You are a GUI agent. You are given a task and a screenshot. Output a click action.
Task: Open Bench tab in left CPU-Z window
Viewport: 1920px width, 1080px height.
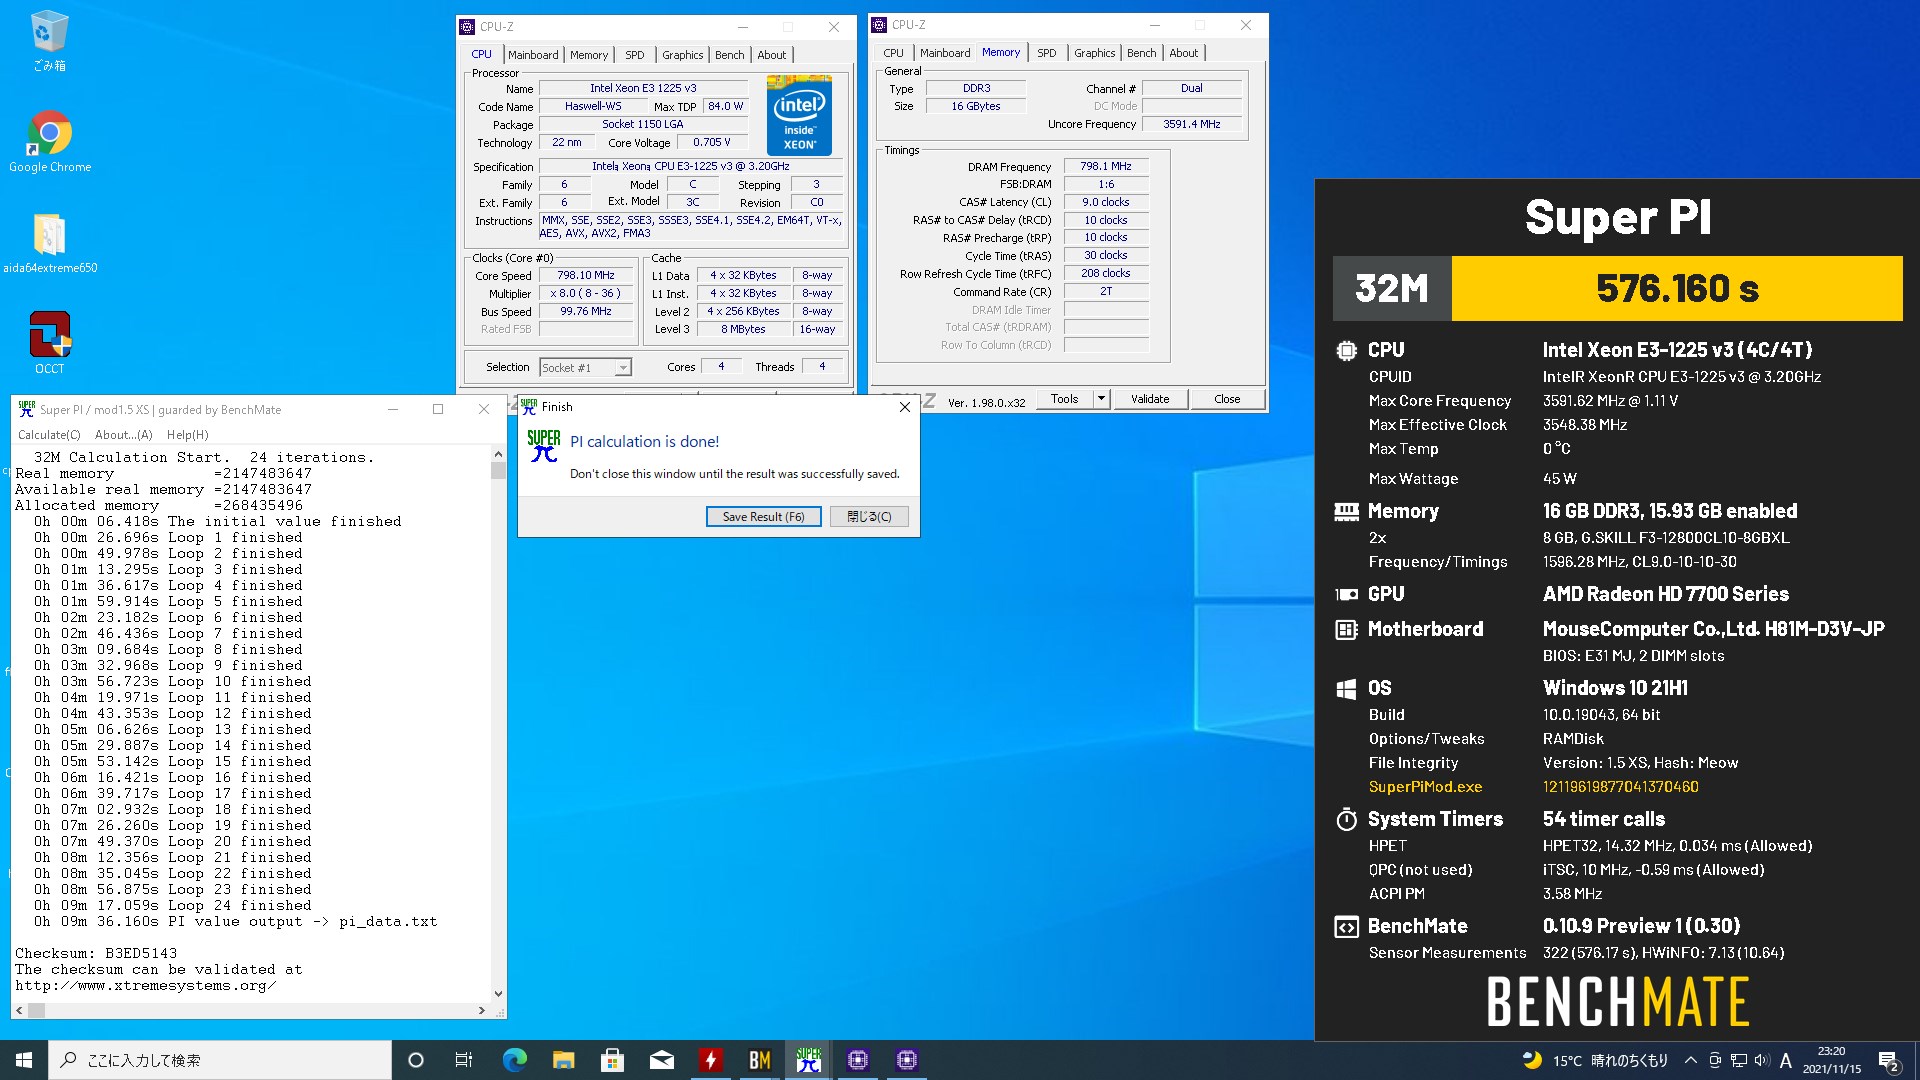(x=729, y=55)
